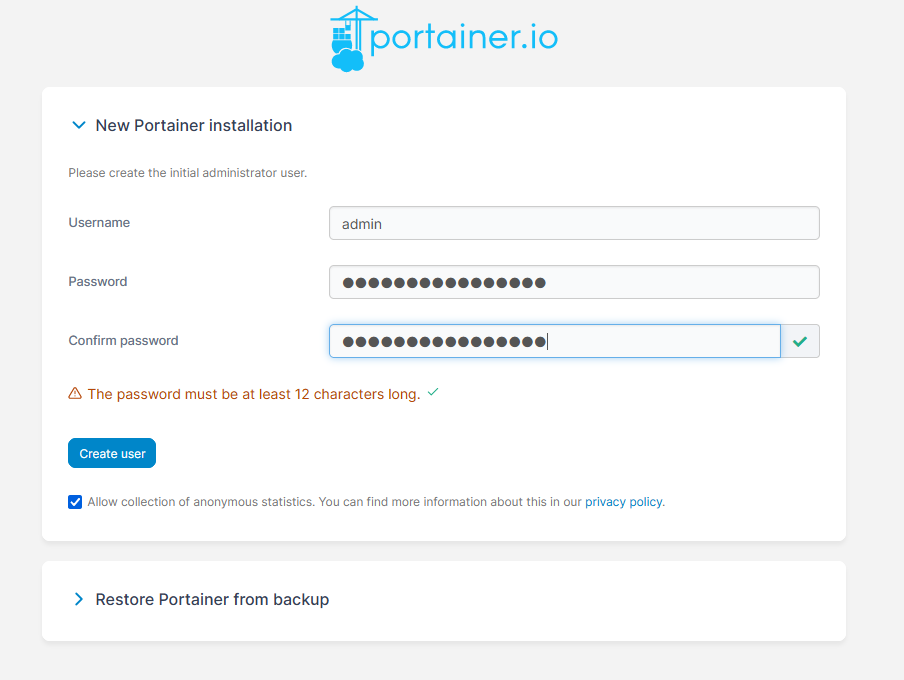Focus the Username field containing admin
This screenshot has height=680, width=904.
pos(574,223)
